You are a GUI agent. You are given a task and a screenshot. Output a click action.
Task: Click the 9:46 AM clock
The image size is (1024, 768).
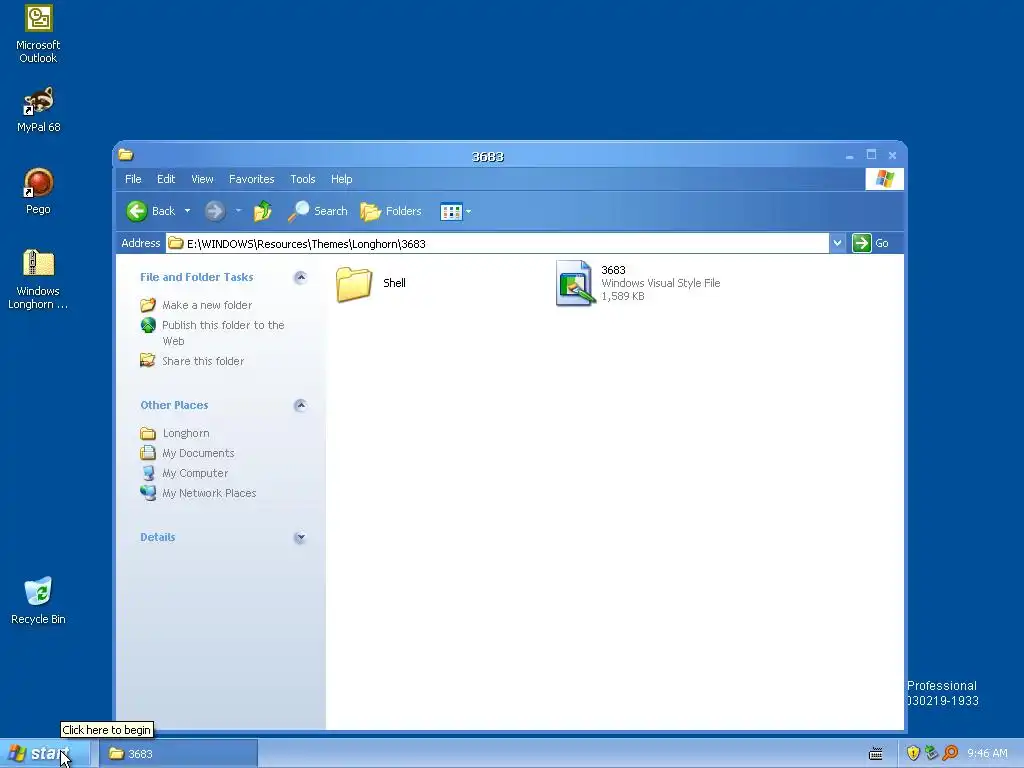(987, 754)
